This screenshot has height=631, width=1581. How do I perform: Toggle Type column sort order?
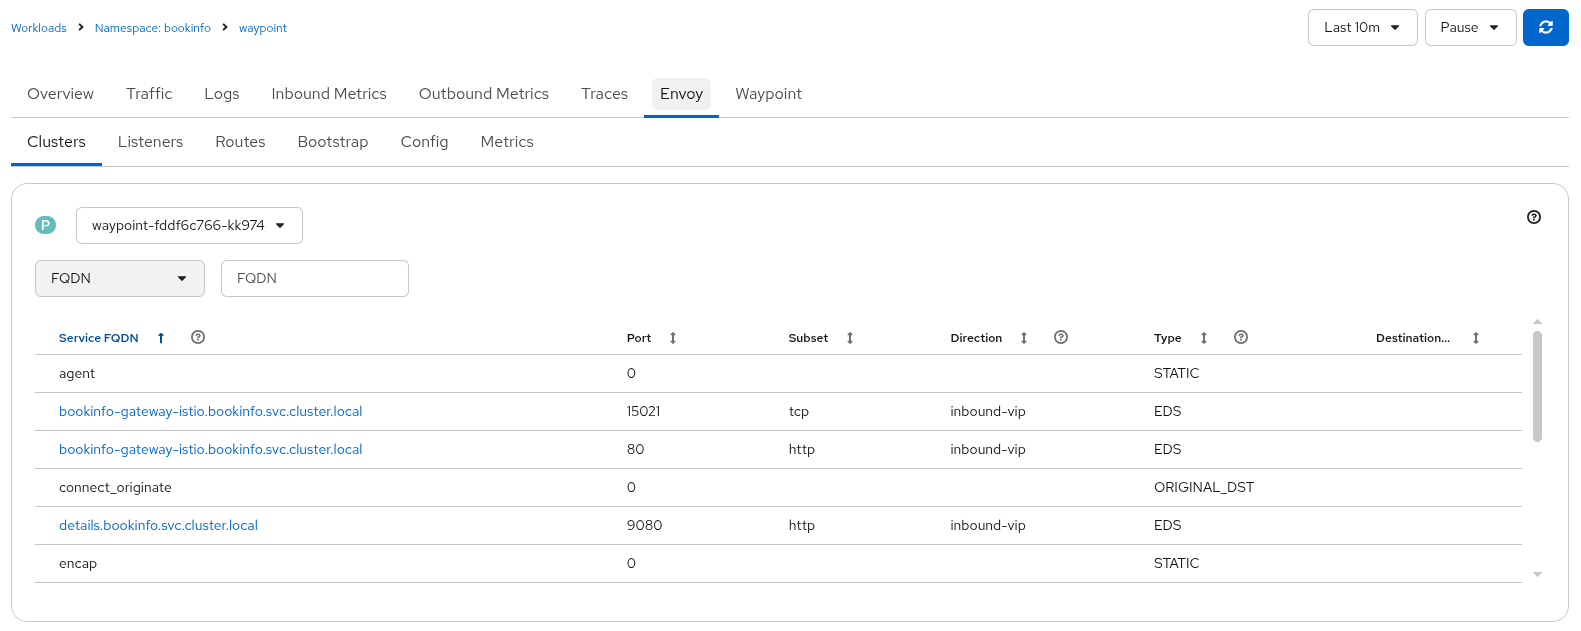tap(1204, 338)
